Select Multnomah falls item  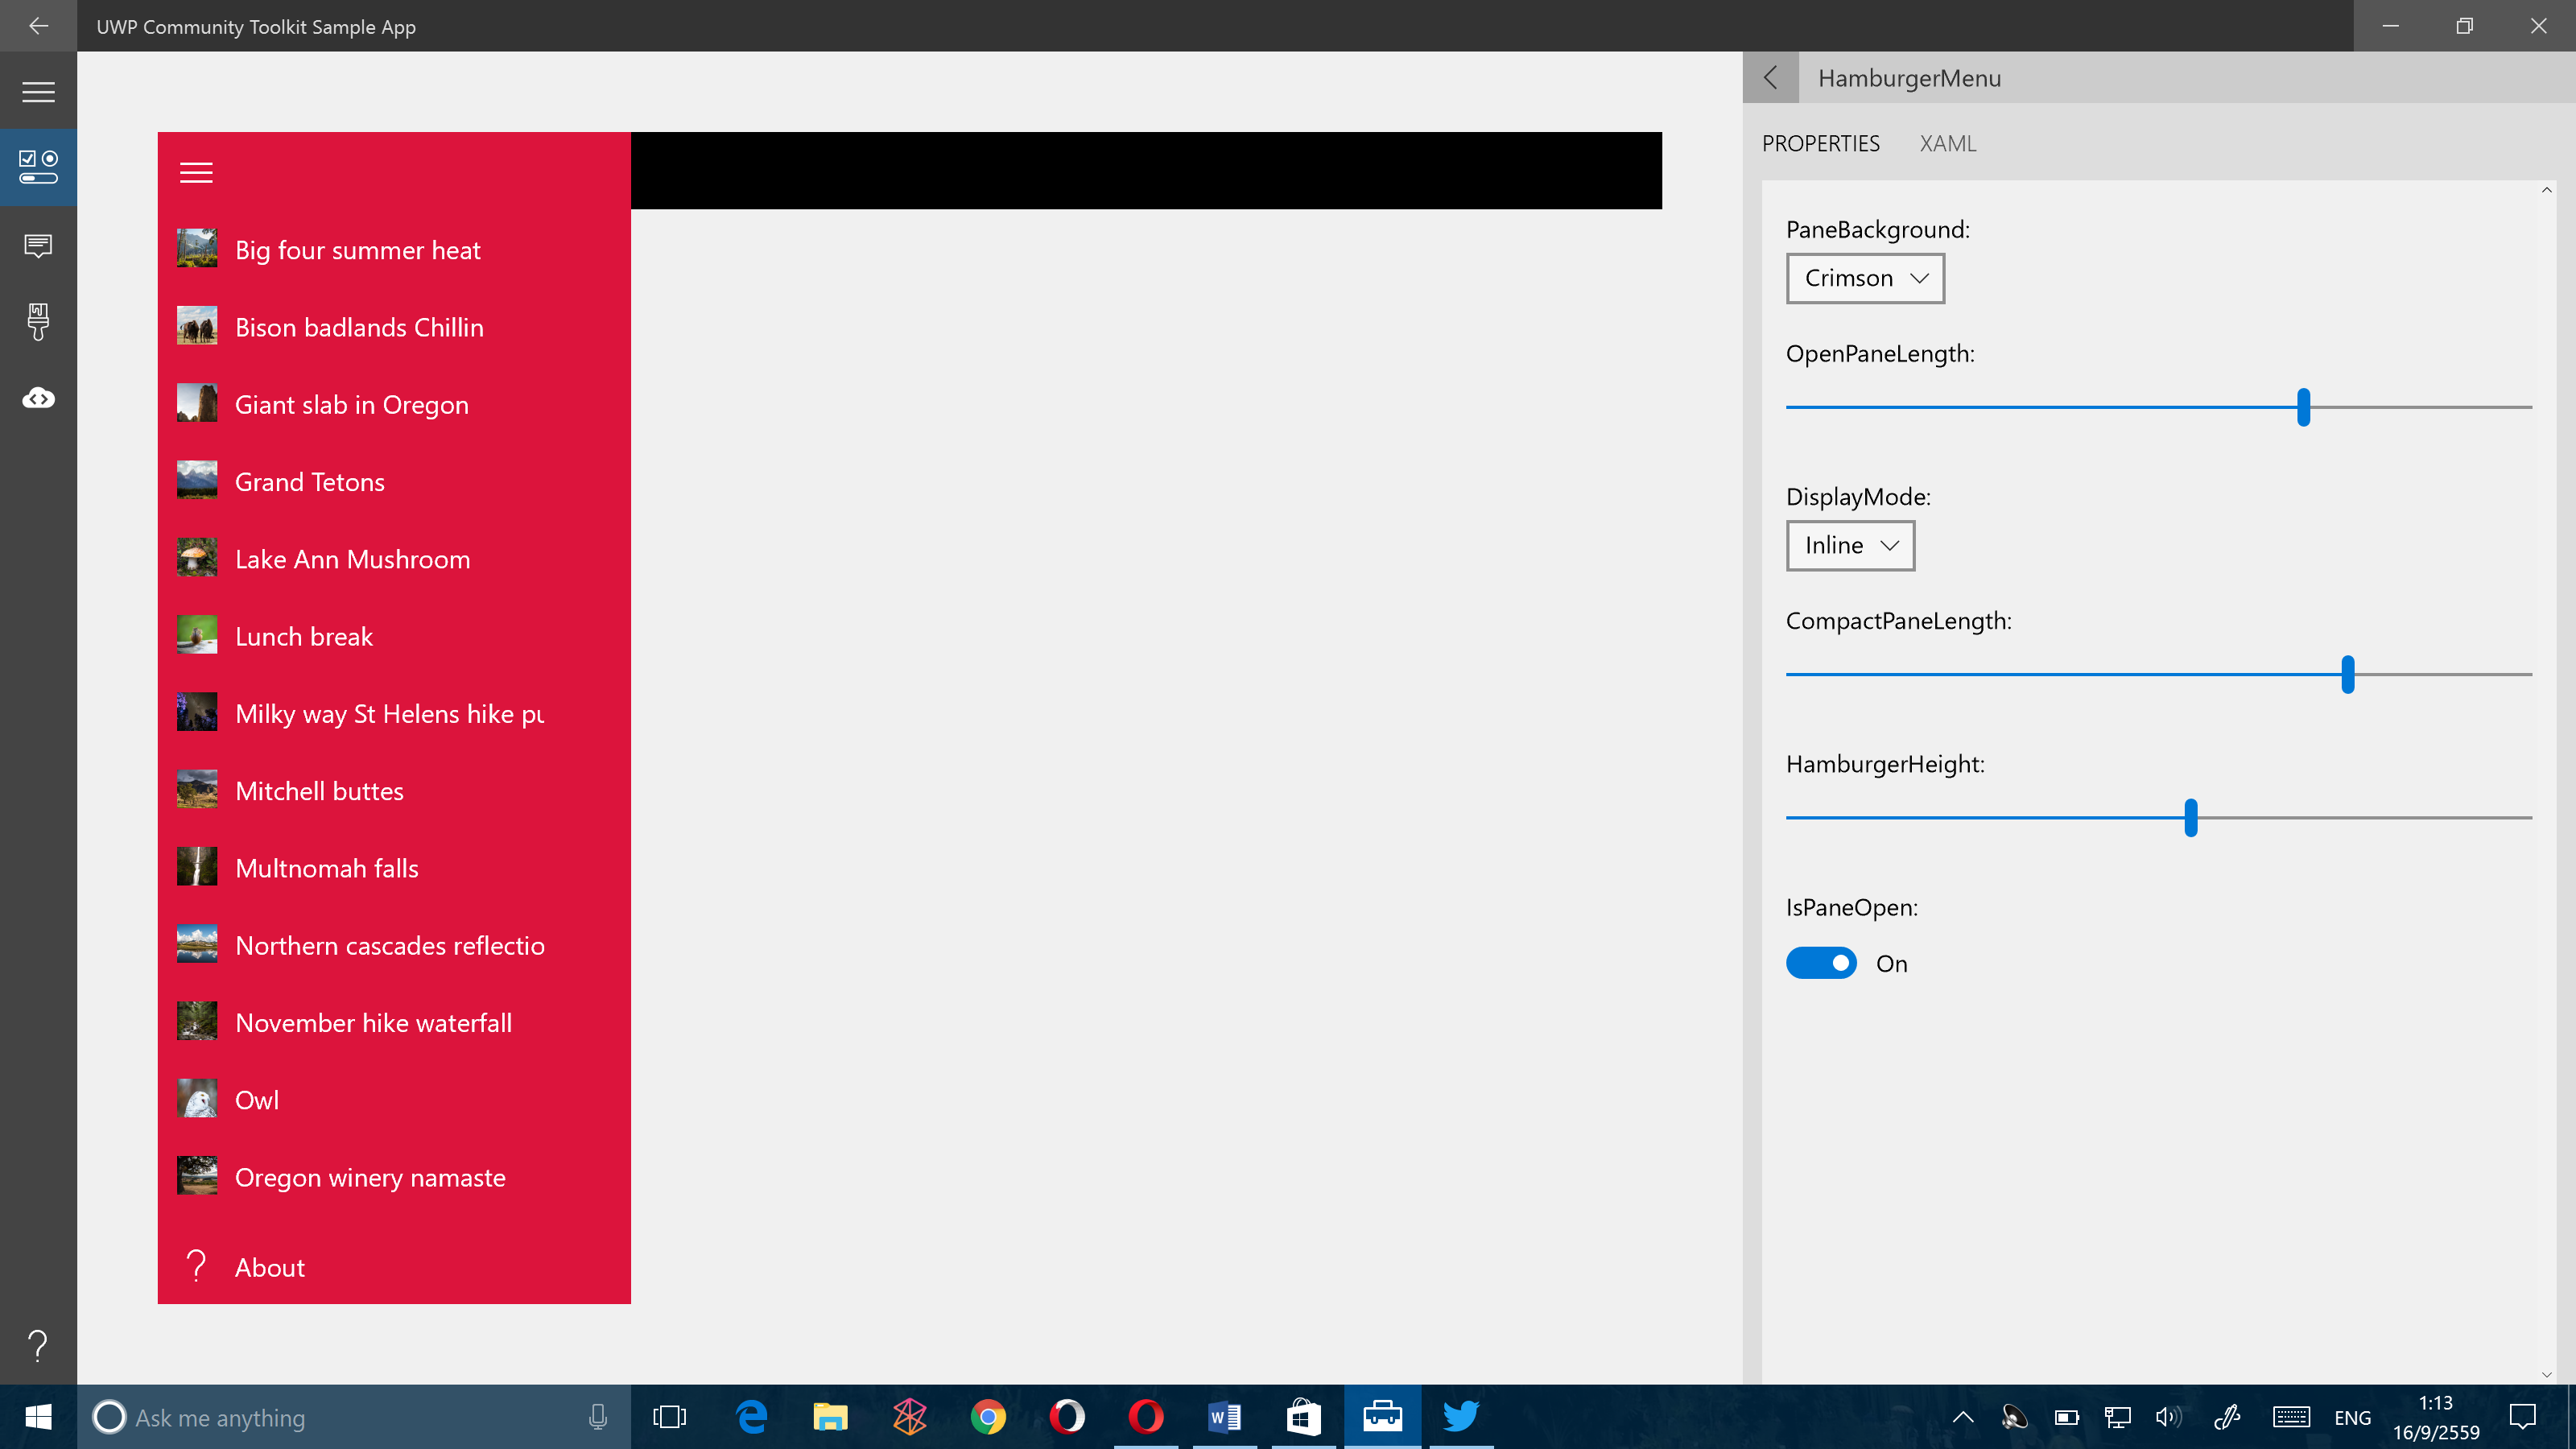click(394, 868)
